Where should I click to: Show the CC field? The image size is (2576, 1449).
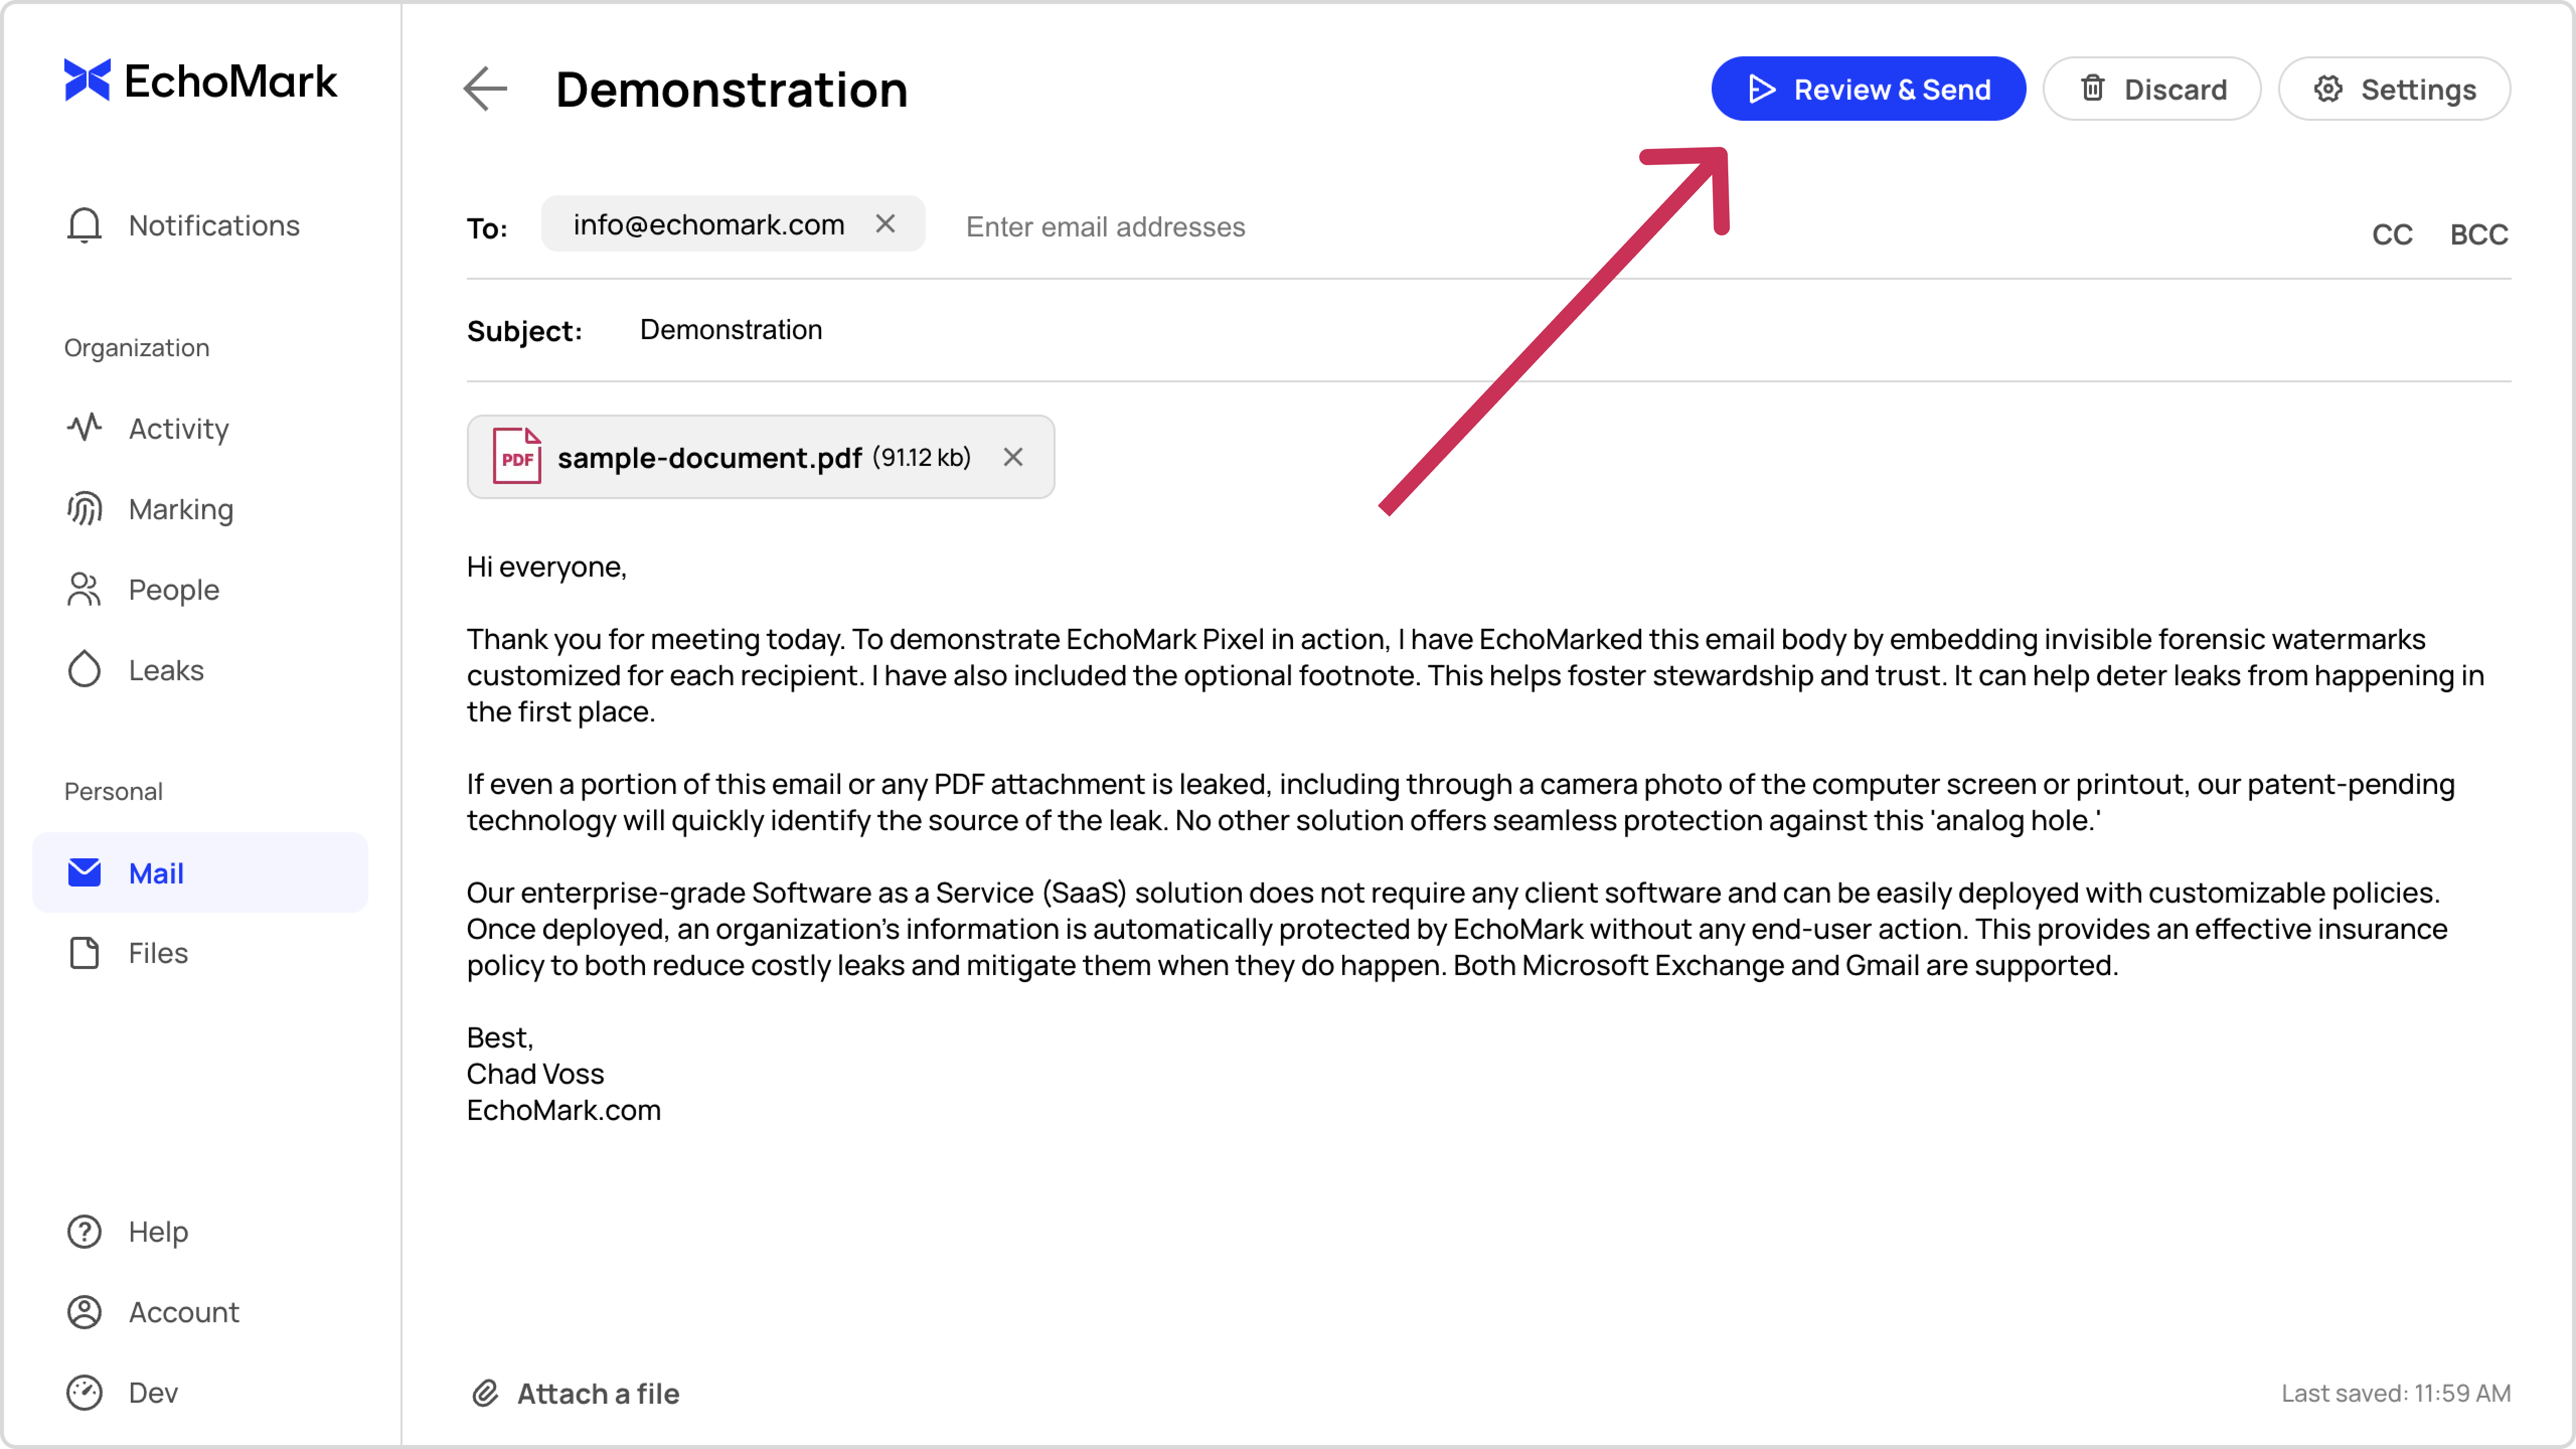(x=2392, y=235)
